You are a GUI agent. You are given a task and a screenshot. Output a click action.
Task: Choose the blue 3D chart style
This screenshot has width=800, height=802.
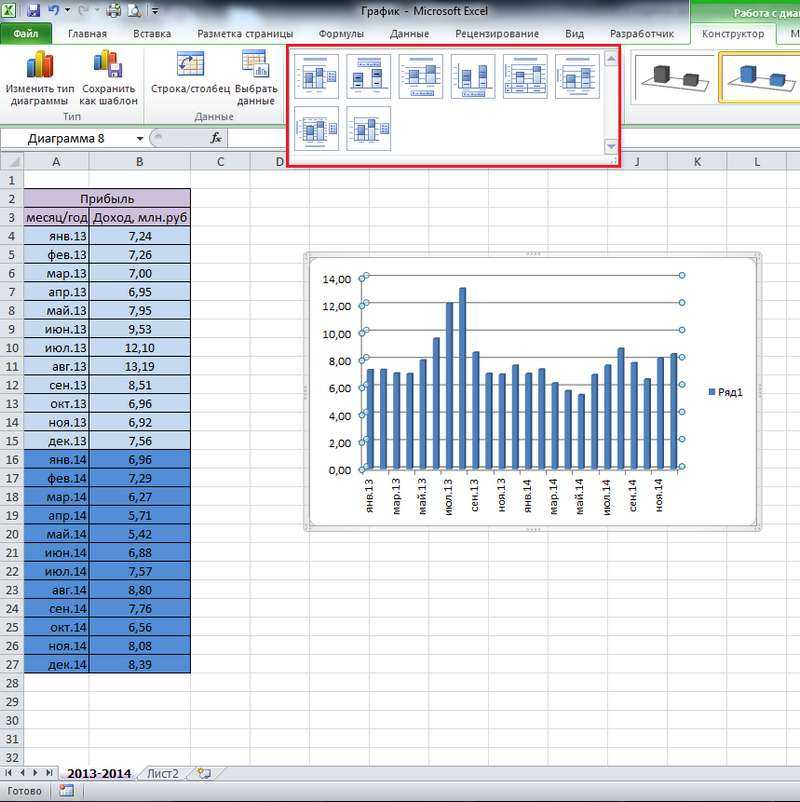(761, 78)
